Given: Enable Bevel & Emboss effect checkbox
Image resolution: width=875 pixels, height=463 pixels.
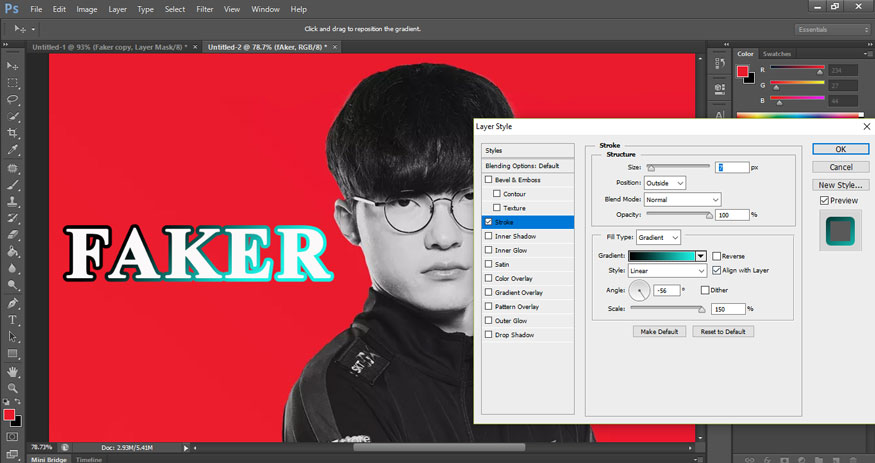Looking at the screenshot, I should [x=488, y=180].
